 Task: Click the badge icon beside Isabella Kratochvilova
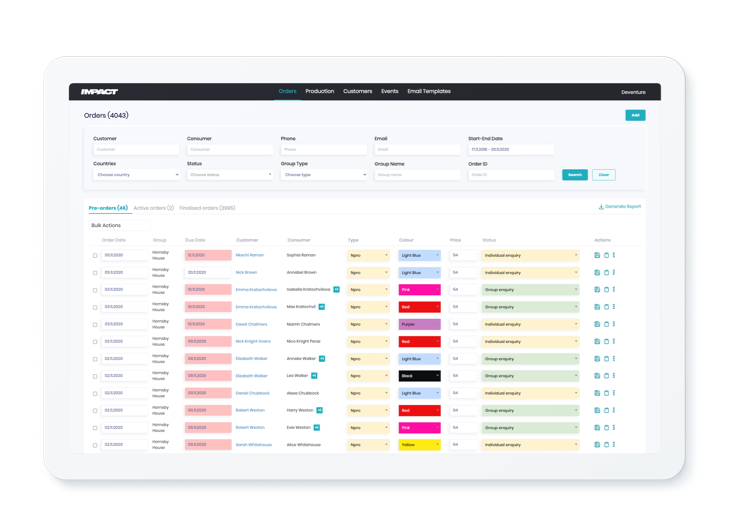click(x=337, y=290)
